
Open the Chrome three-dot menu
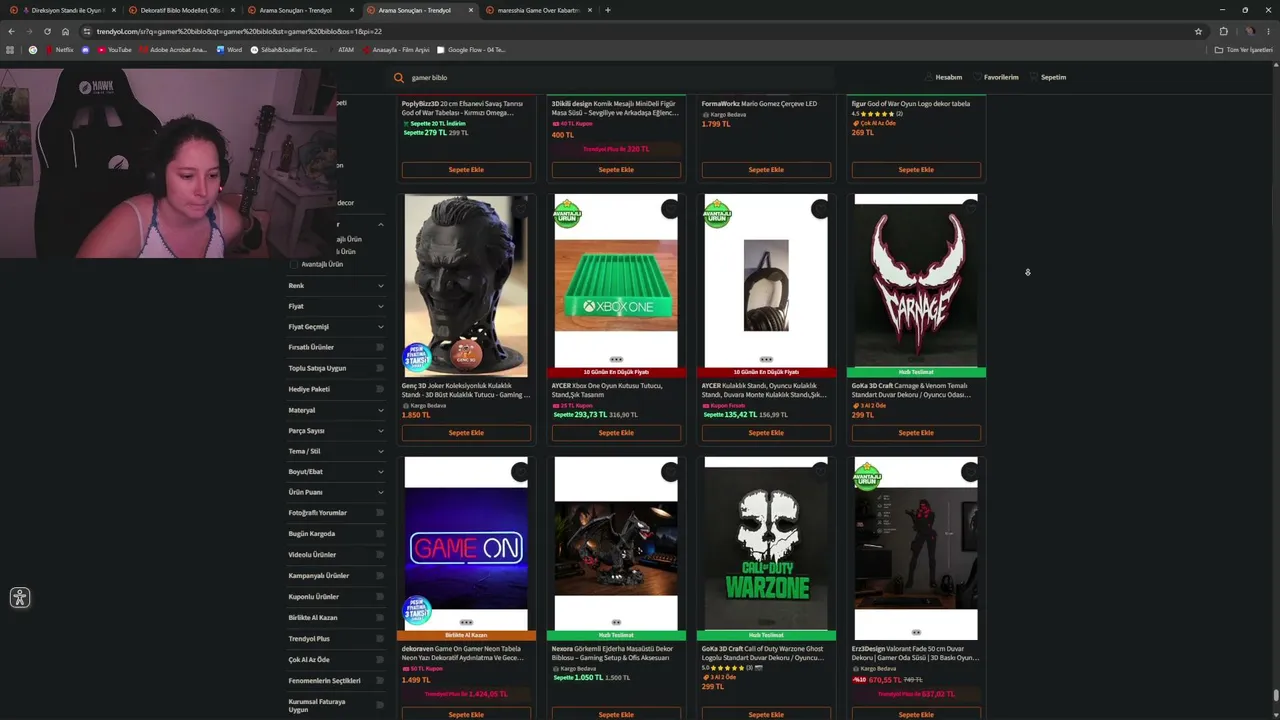click(x=1269, y=31)
